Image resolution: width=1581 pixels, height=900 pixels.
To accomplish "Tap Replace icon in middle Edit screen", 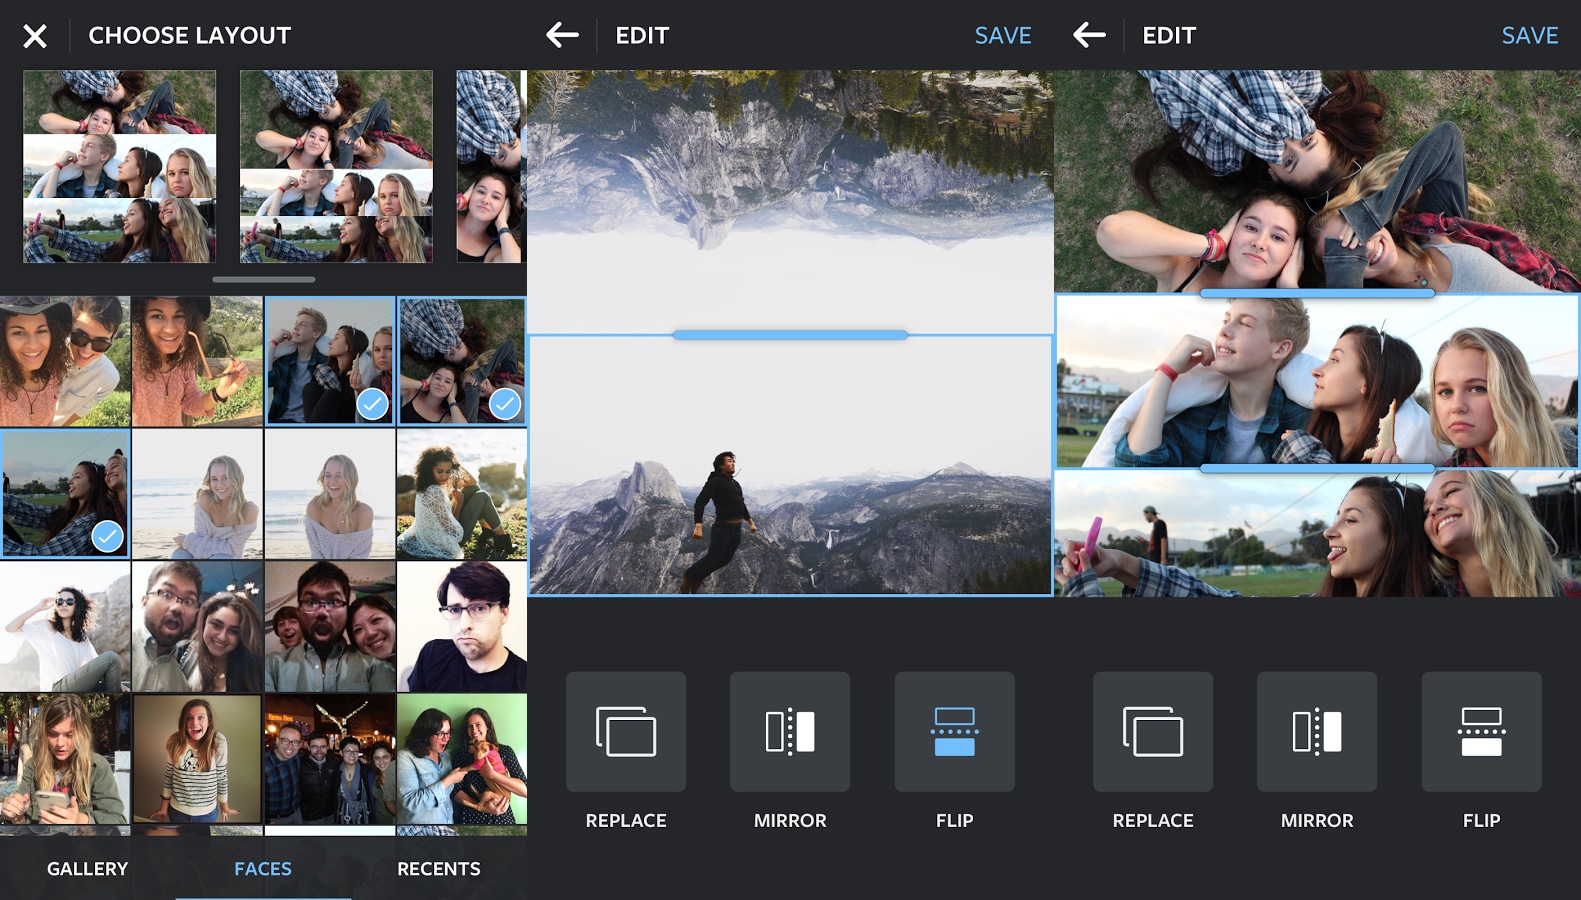I will click(x=626, y=731).
